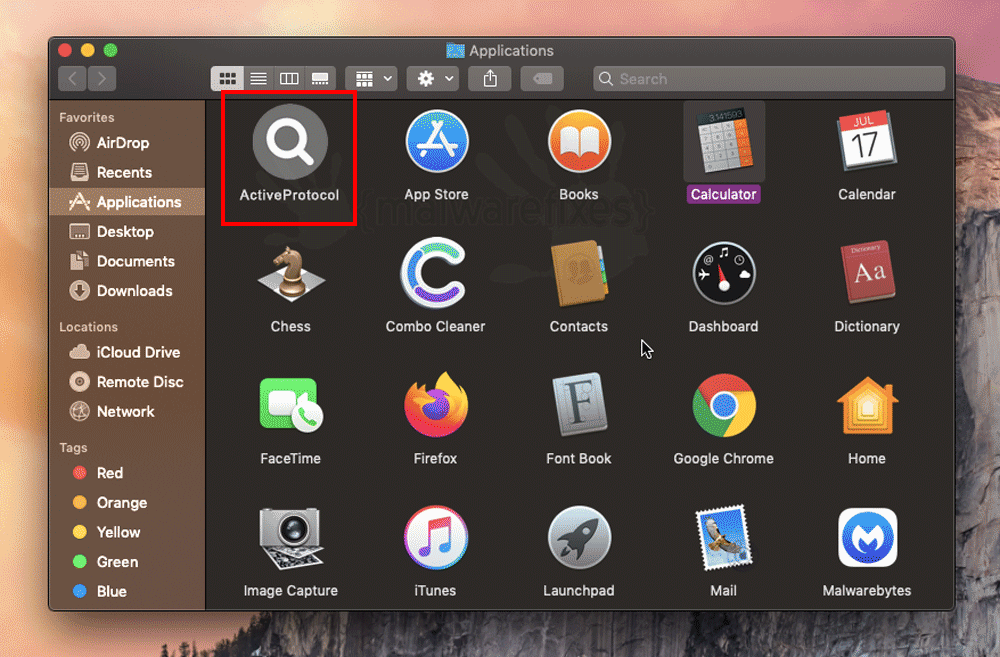Screen dimensions: 1000x657
Task: Open Recents in the sidebar
Action: coord(128,172)
